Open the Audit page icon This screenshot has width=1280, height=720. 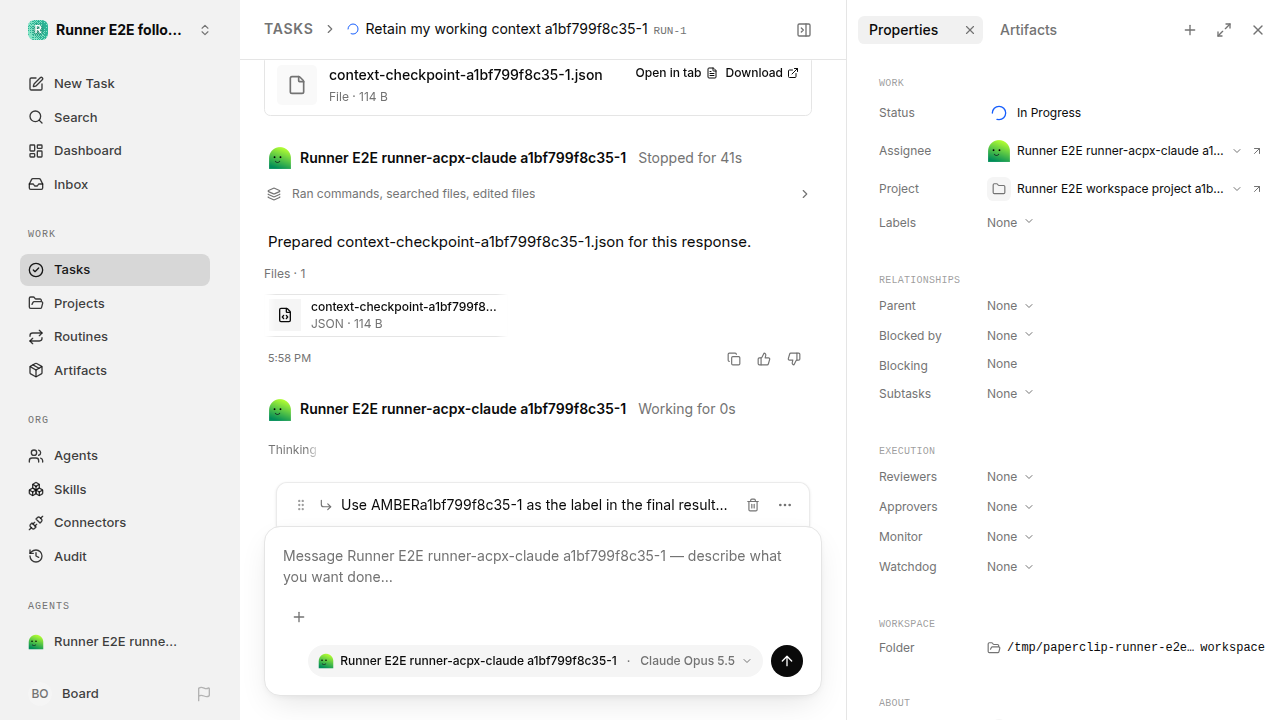coord(36,556)
